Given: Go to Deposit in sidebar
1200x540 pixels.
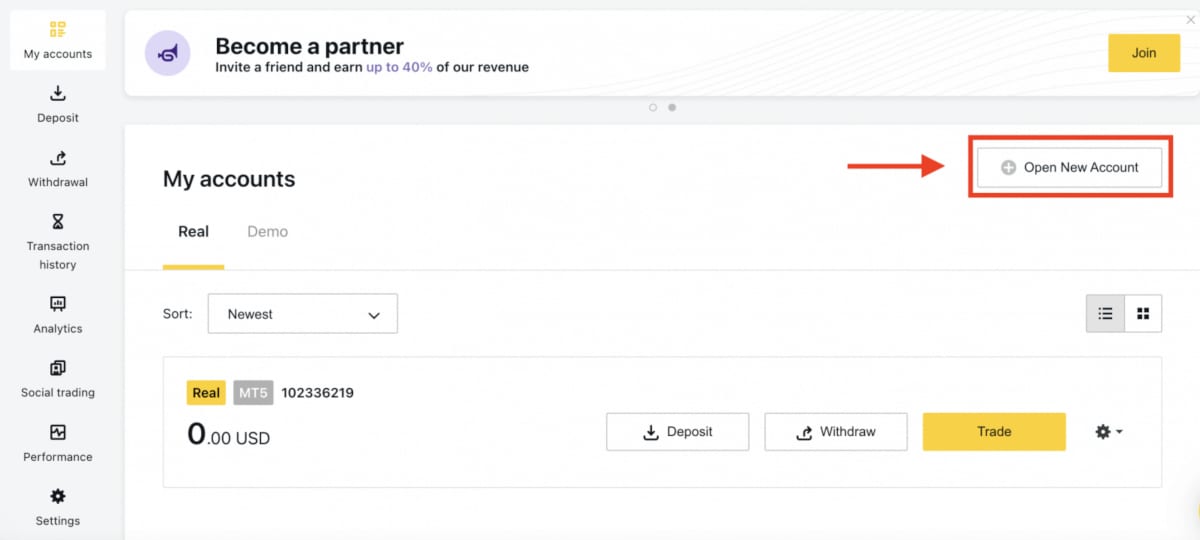Looking at the screenshot, I should click(x=58, y=104).
